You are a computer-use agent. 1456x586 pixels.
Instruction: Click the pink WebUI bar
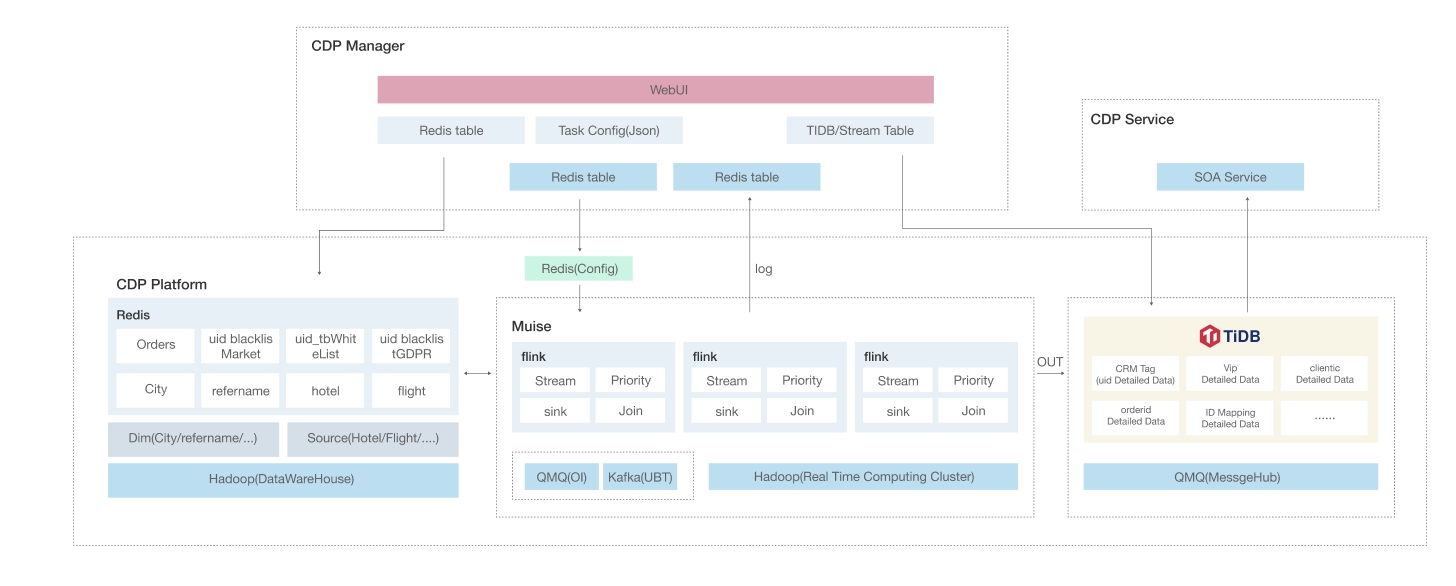point(655,90)
